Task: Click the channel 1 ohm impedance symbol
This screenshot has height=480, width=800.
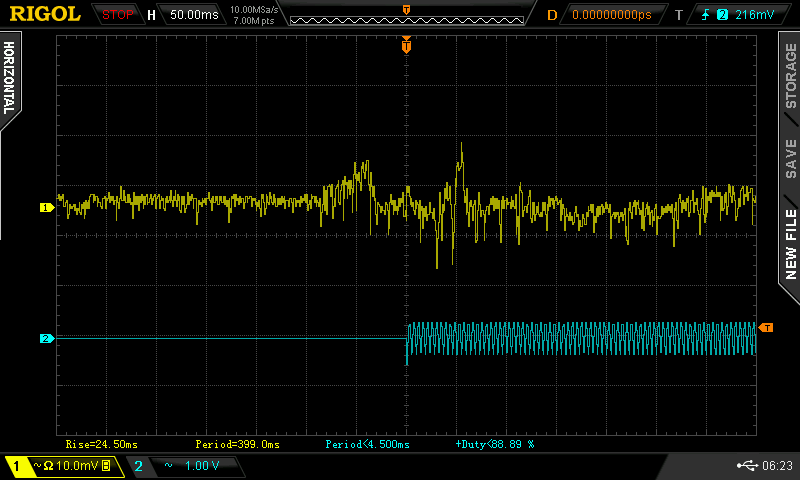Action: coord(48,466)
